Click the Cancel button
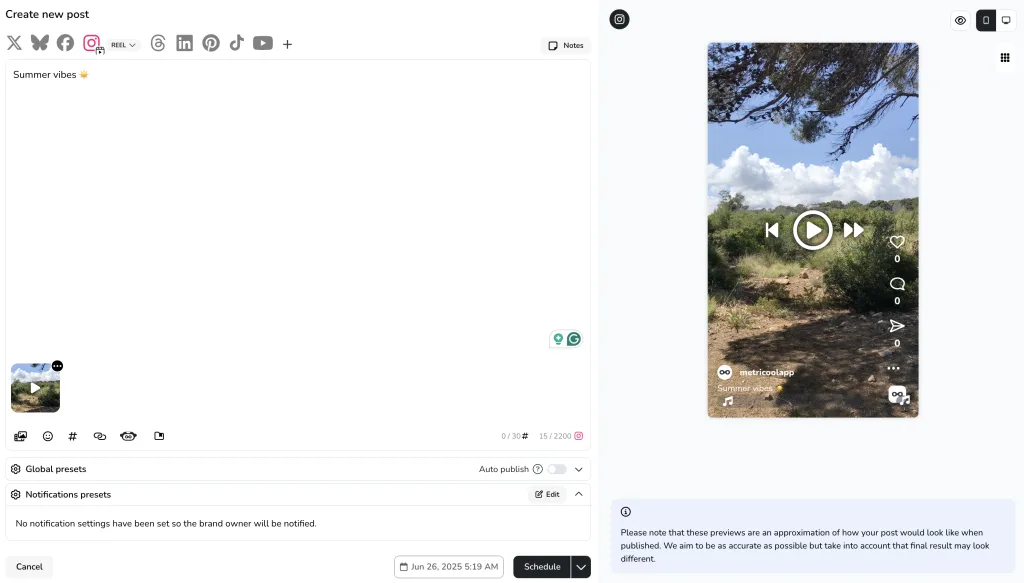This screenshot has width=1024, height=583. (29, 567)
